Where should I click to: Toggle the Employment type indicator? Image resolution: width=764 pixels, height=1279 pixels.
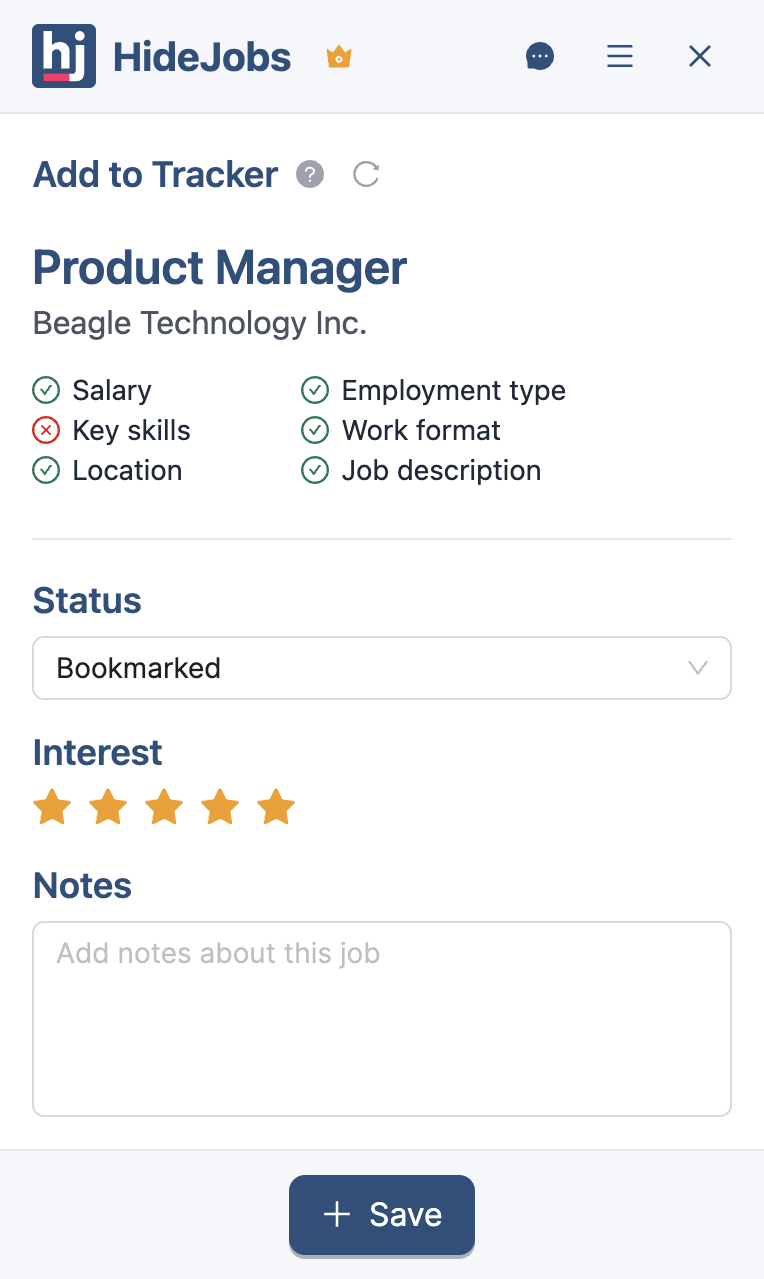point(315,390)
